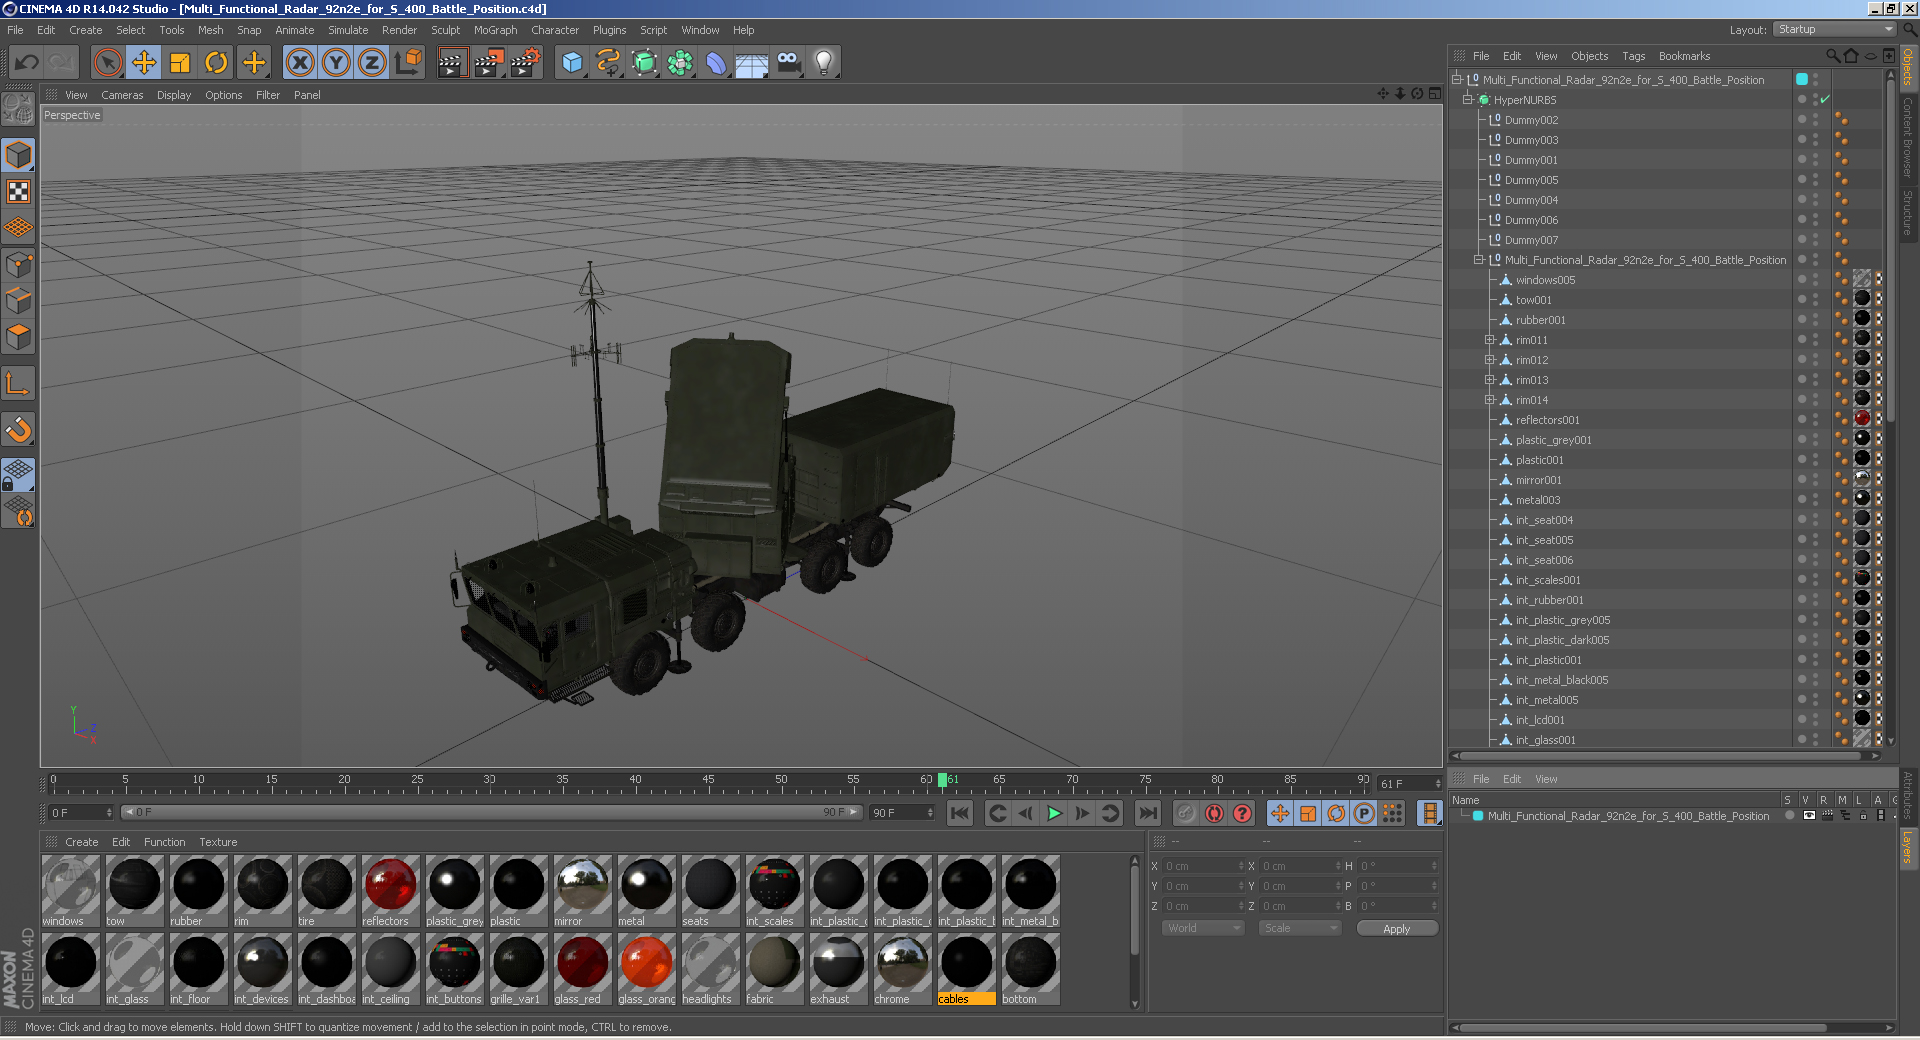Open the Mesh menu
1920x1040 pixels.
(x=210, y=30)
